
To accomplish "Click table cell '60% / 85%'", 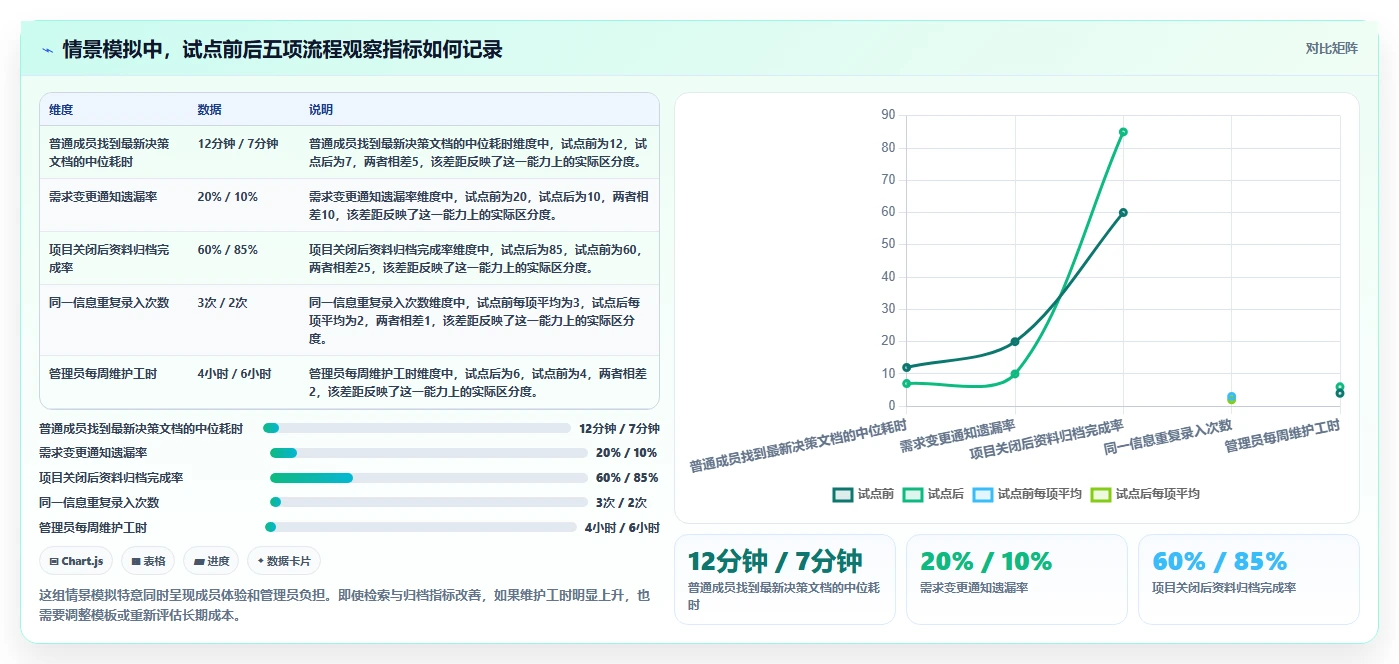I will point(228,250).
